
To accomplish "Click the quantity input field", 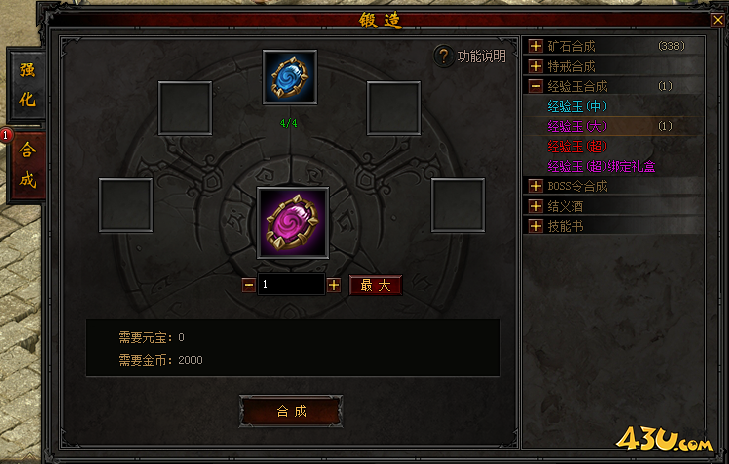I will (291, 285).
